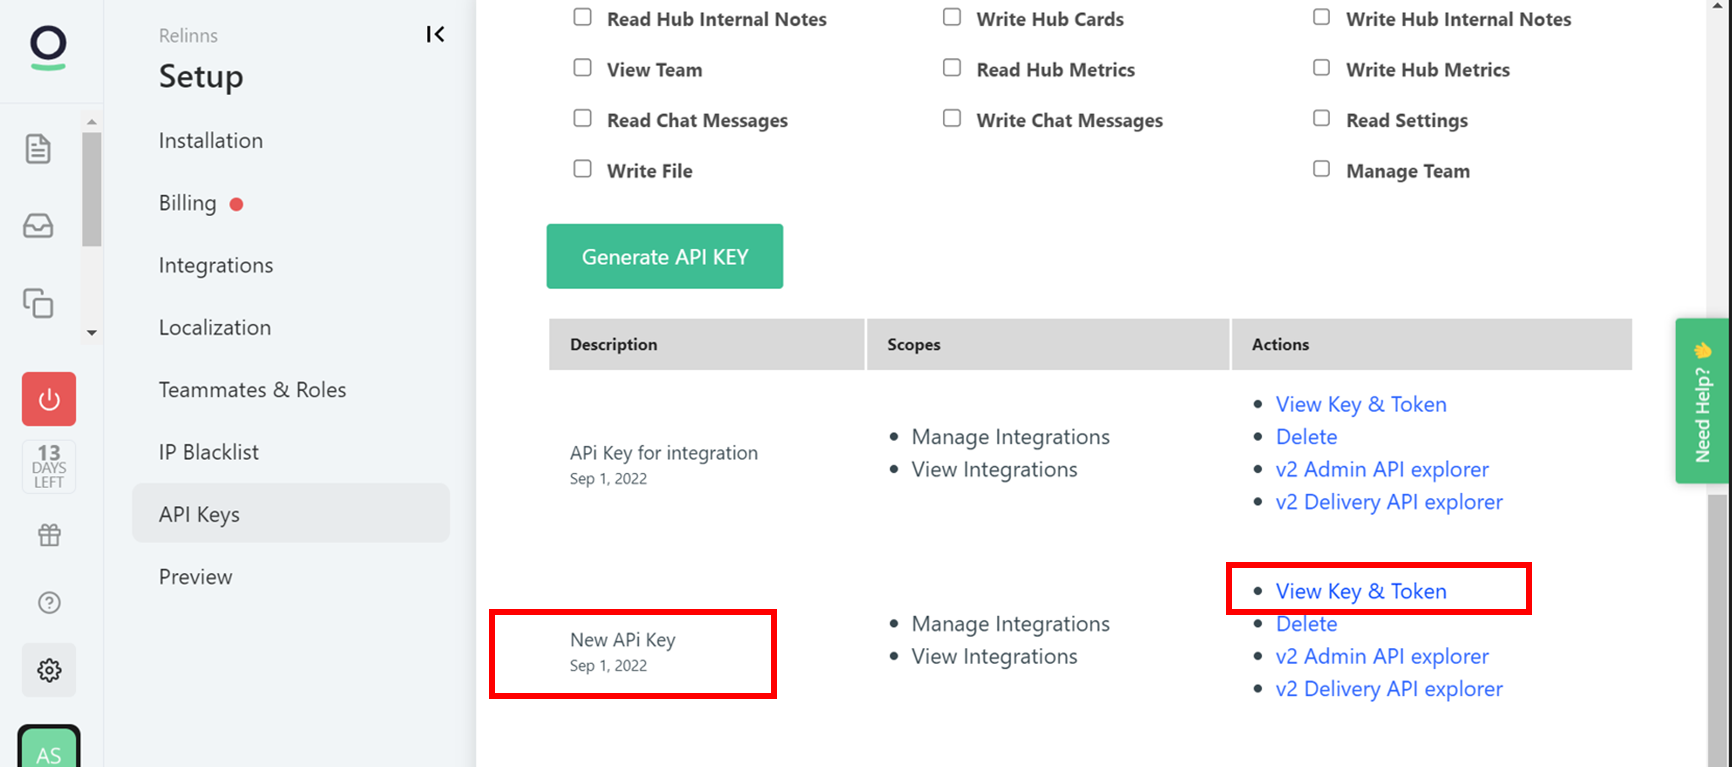
Task: Open the document icon in left rail
Action: [38, 149]
